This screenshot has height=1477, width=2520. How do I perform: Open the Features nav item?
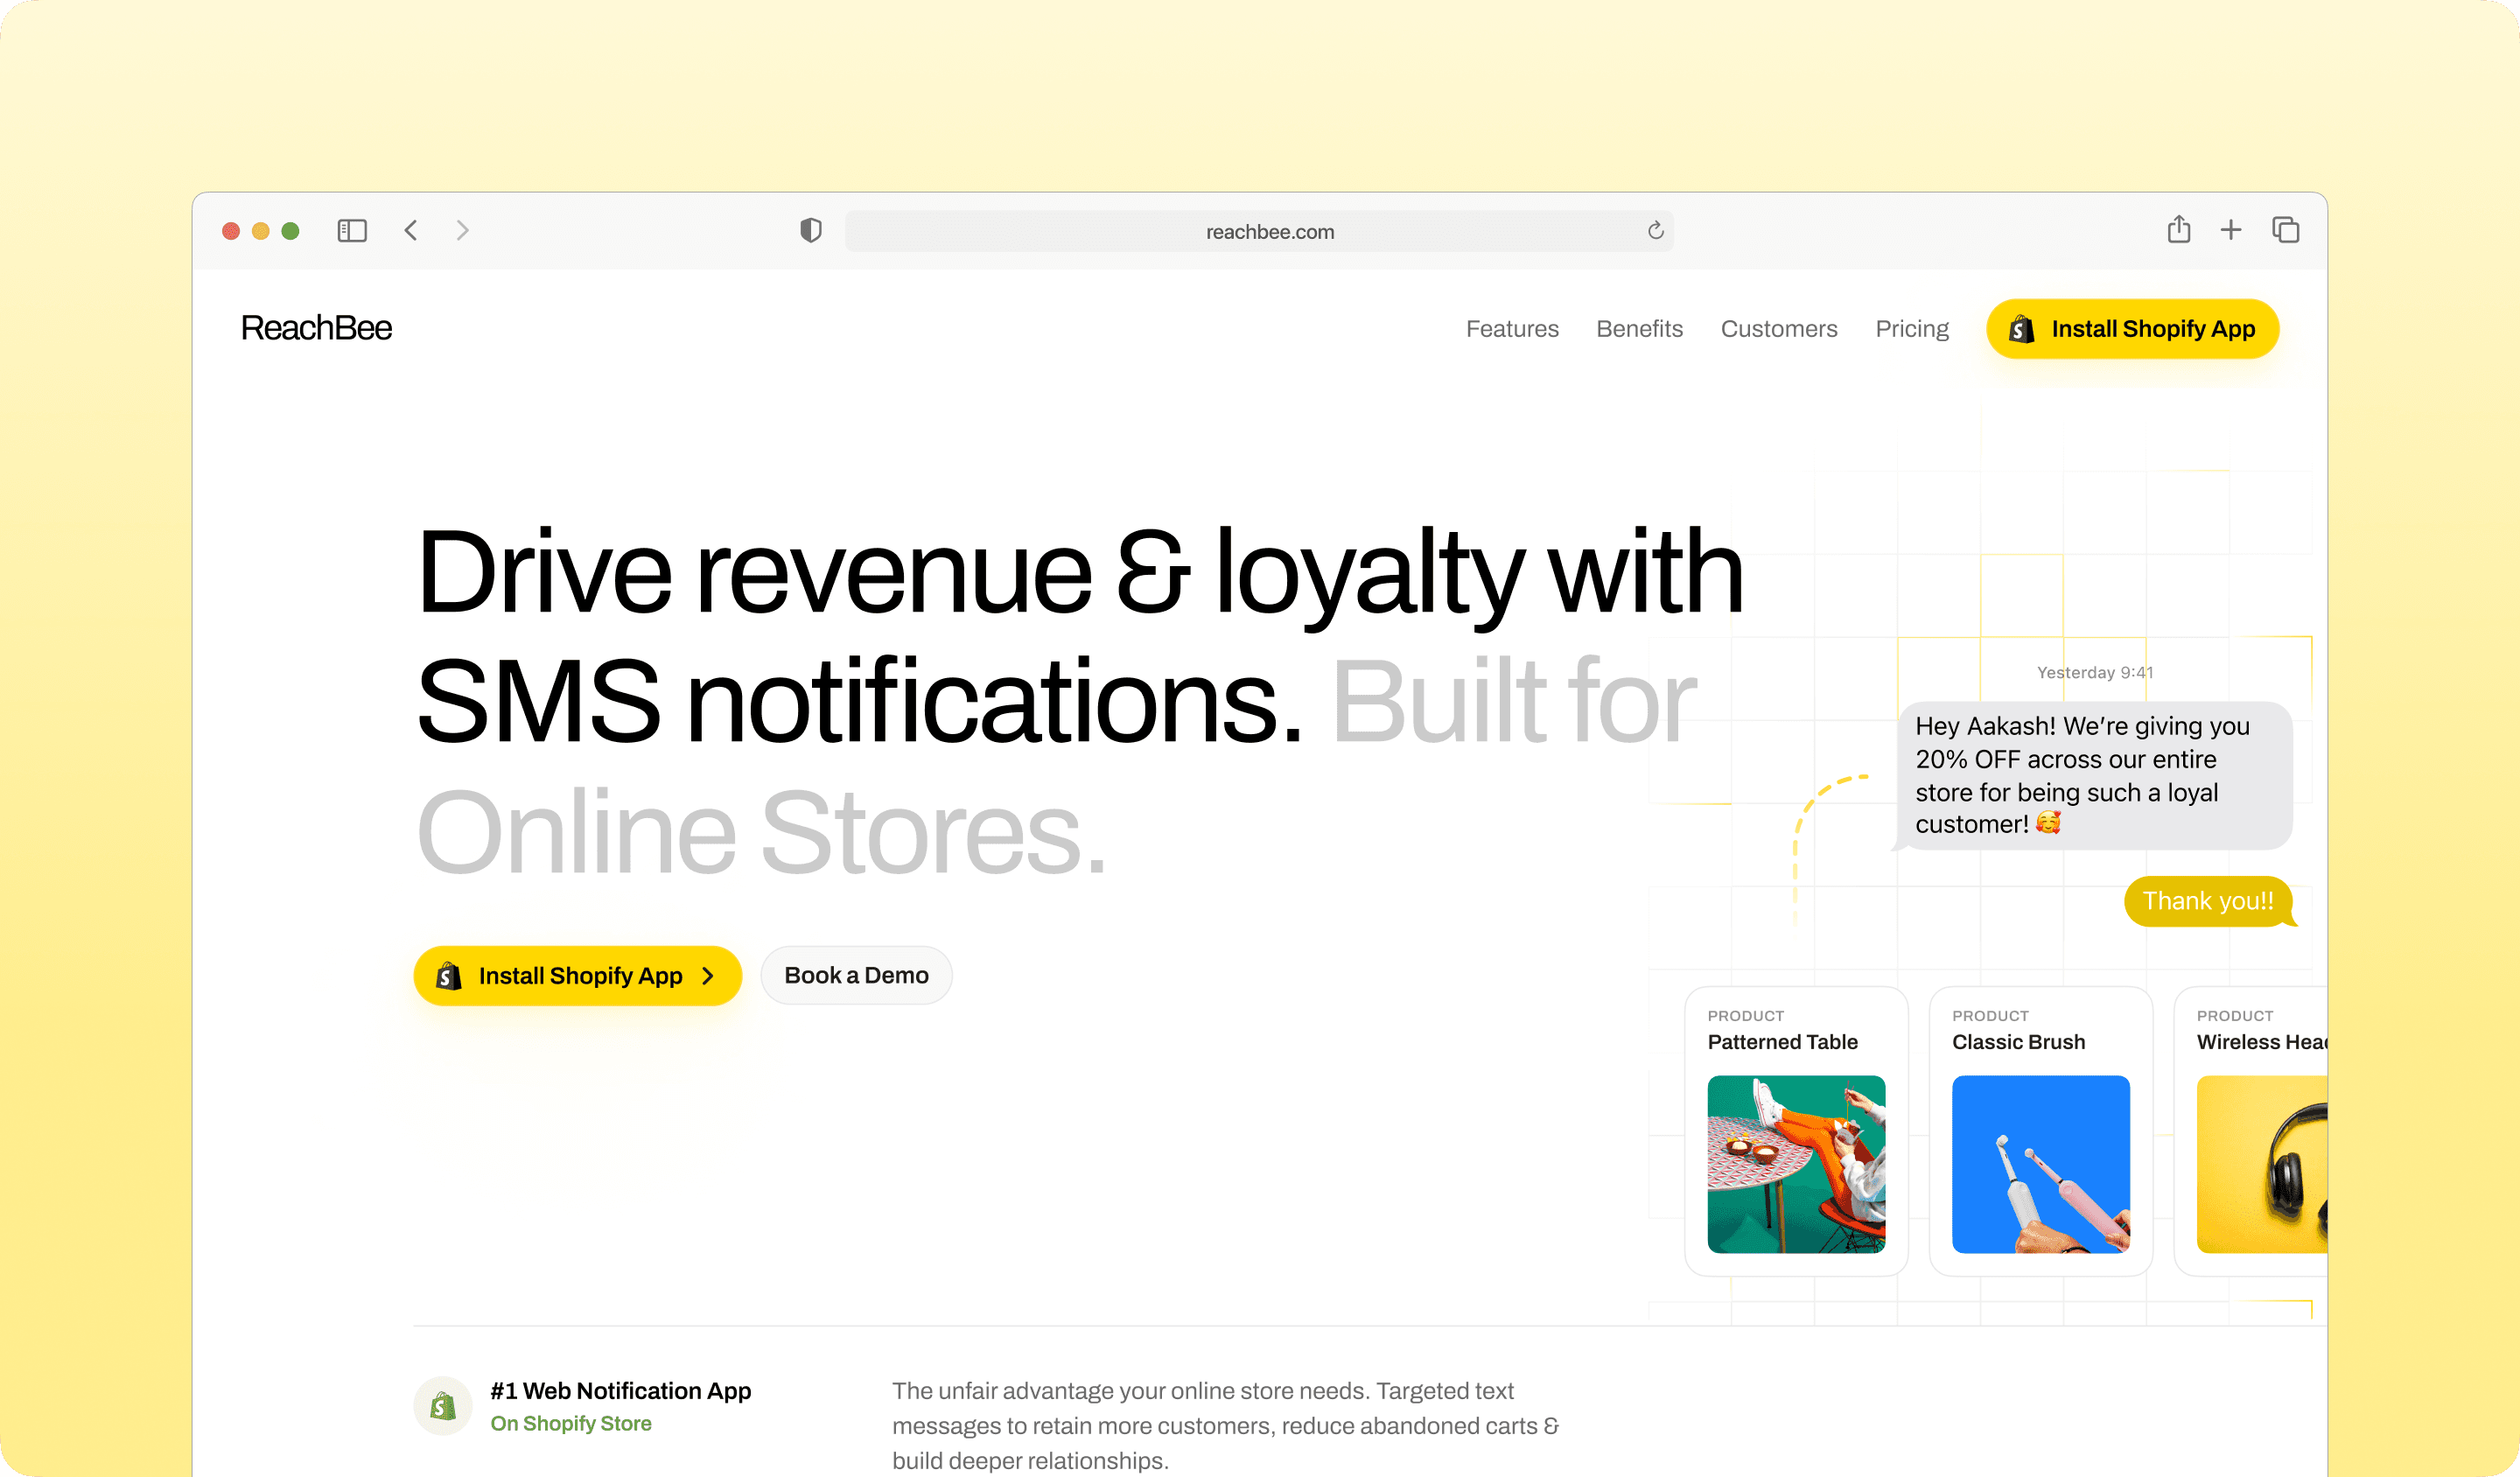coord(1512,329)
